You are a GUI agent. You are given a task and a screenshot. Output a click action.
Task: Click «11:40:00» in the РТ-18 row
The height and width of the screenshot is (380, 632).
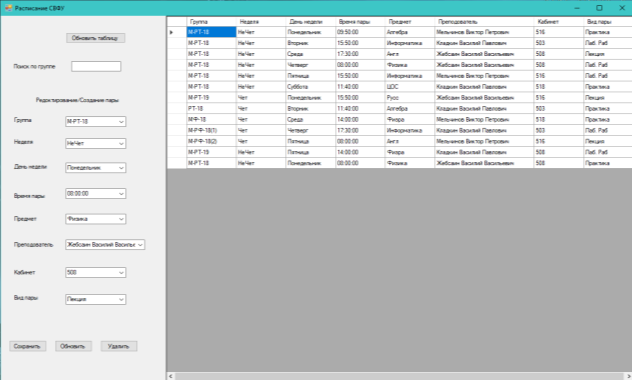(360, 108)
